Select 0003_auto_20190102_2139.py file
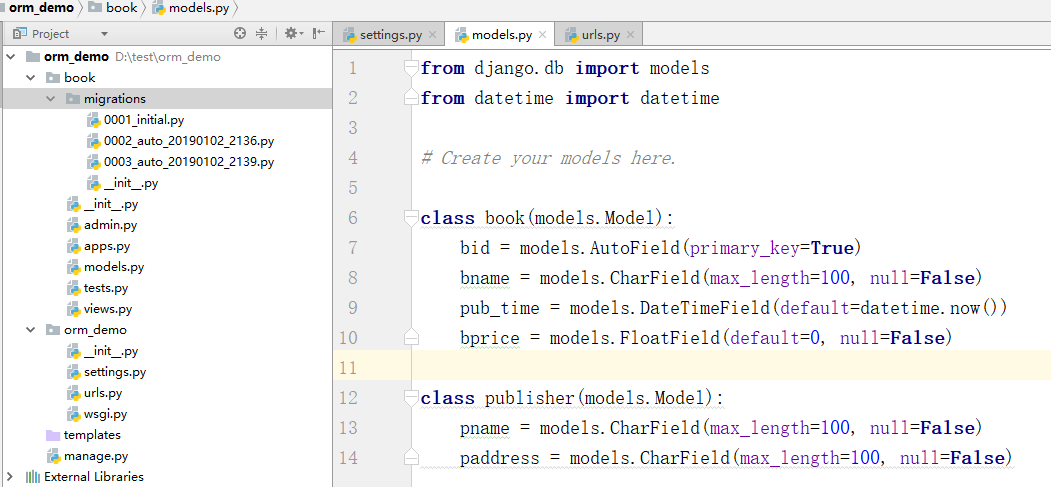 pos(188,162)
